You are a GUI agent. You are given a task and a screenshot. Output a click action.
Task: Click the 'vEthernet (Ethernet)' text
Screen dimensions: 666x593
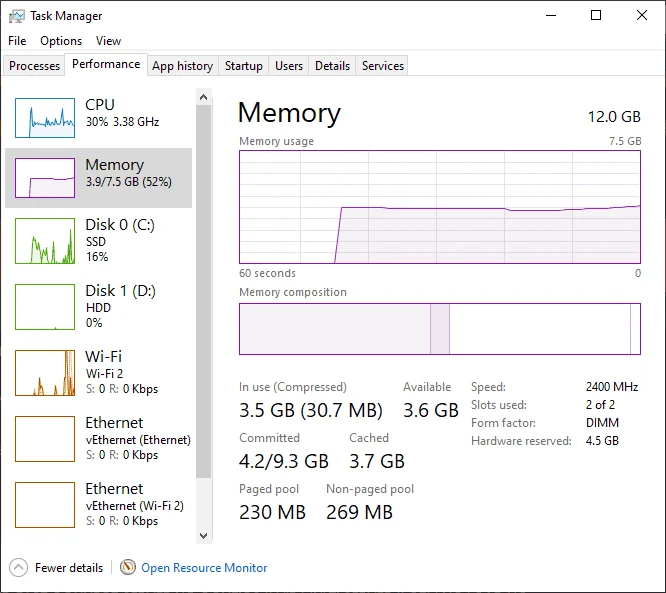pyautogui.click(x=138, y=440)
